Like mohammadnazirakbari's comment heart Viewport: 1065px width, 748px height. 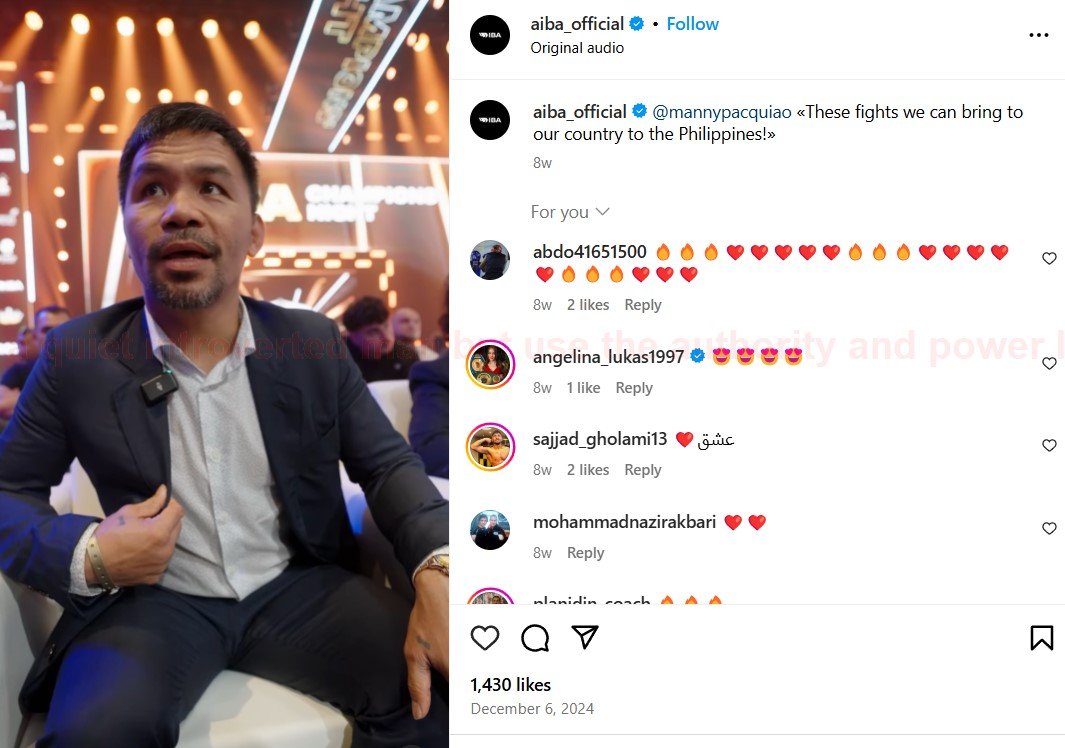pyautogui.click(x=1049, y=529)
